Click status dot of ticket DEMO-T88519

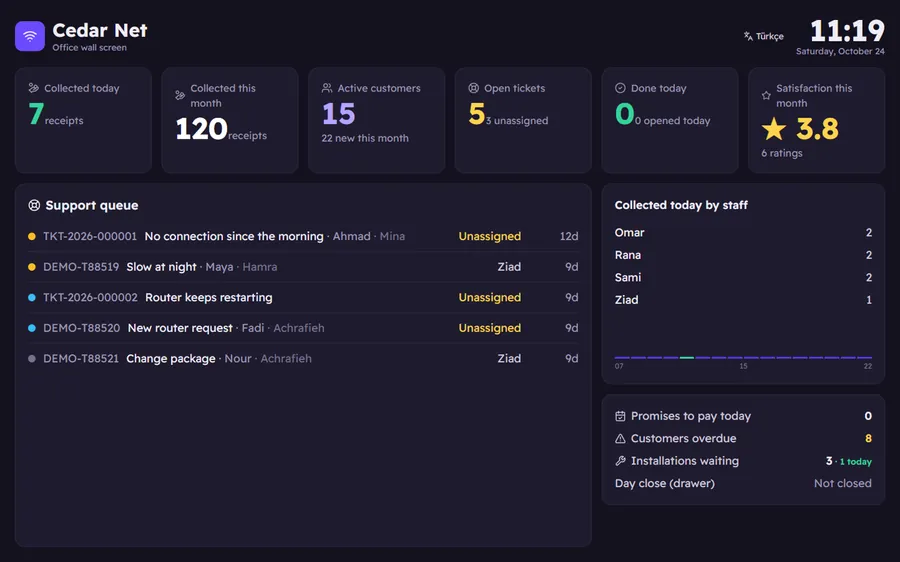click(x=32, y=267)
